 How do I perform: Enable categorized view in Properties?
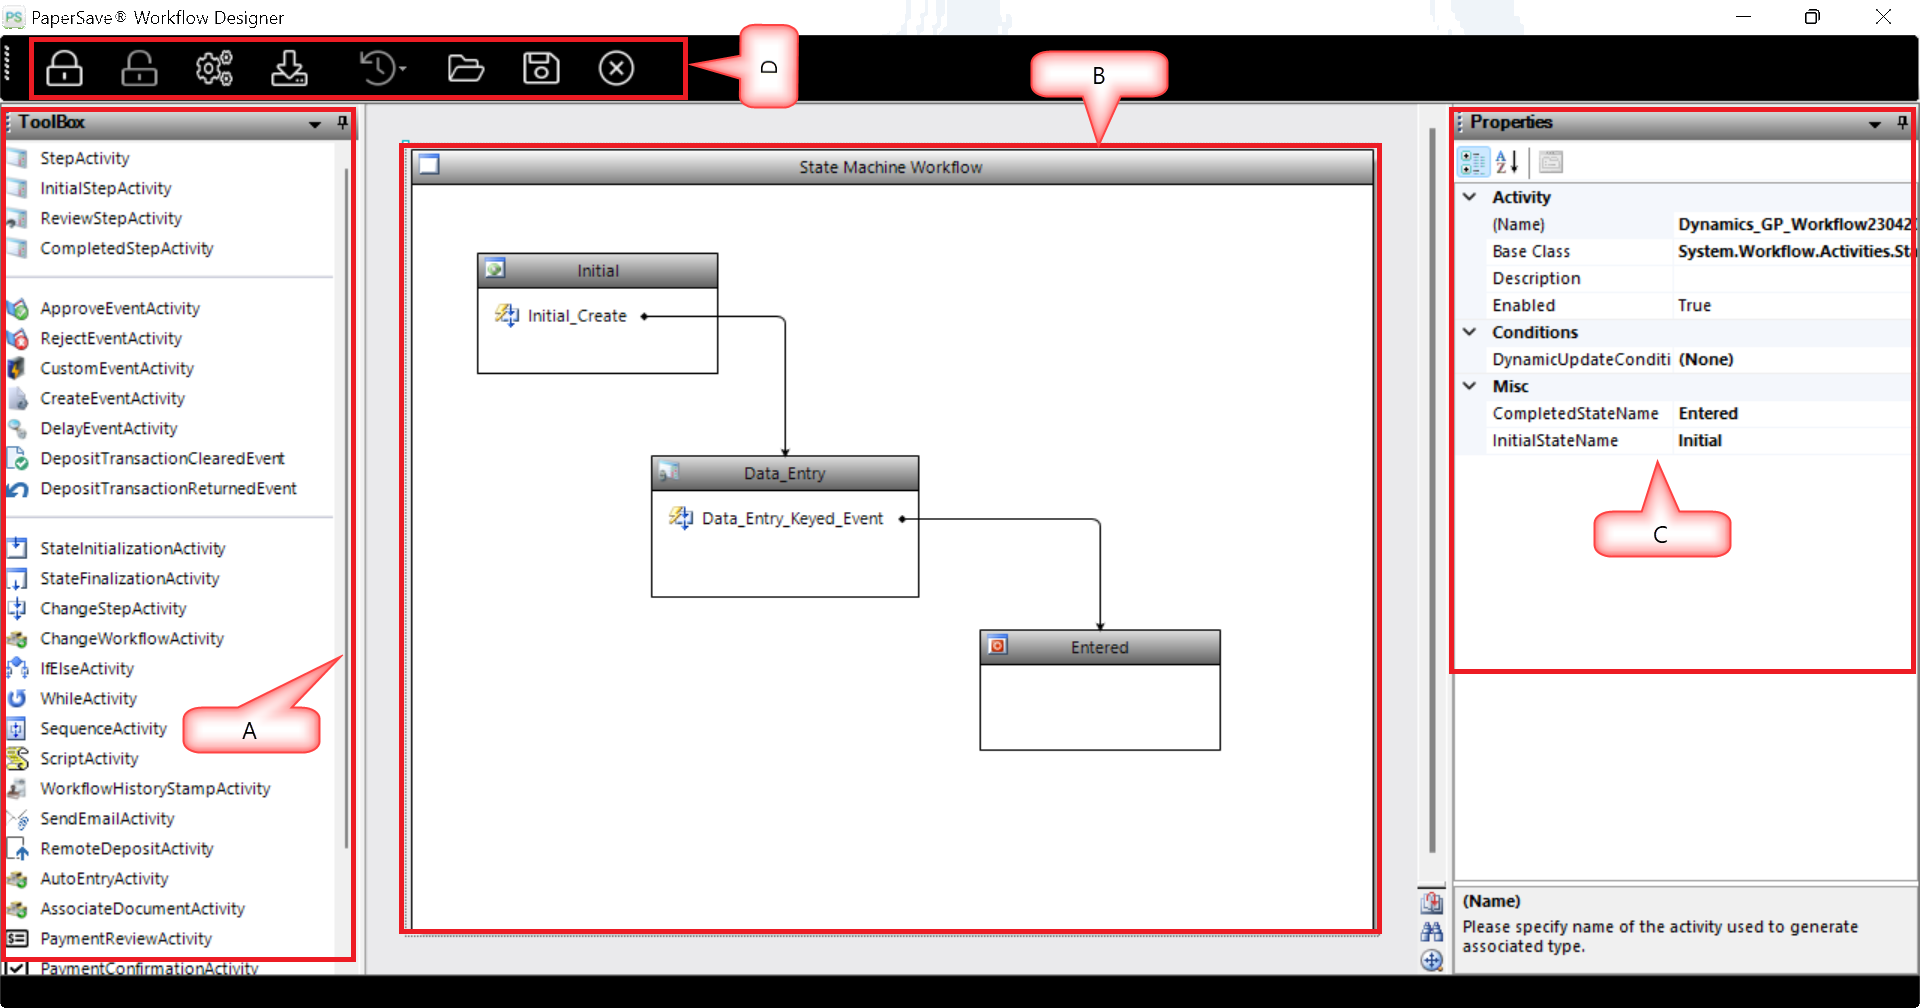(x=1473, y=162)
